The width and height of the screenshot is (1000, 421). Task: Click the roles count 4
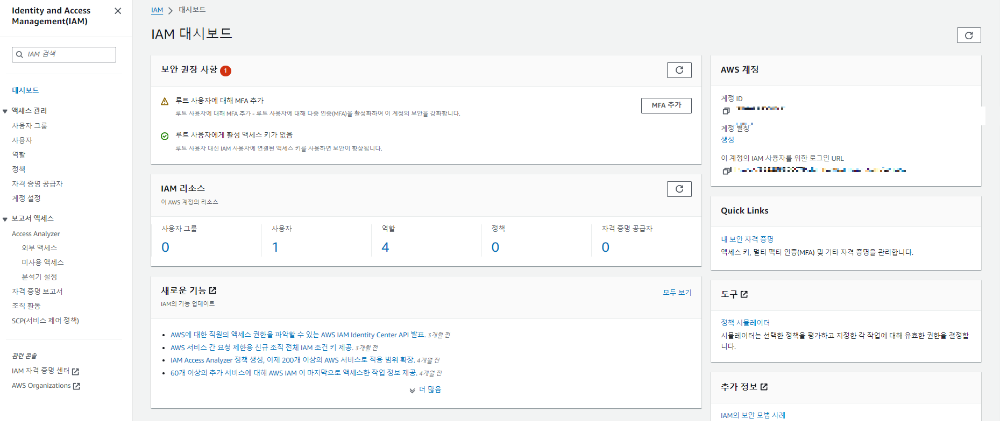[x=385, y=247]
